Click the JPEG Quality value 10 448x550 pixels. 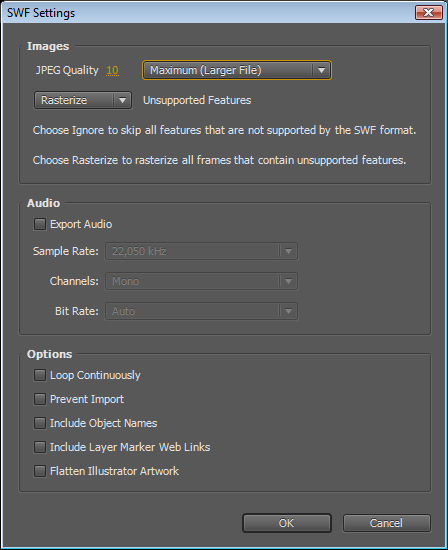tap(112, 70)
